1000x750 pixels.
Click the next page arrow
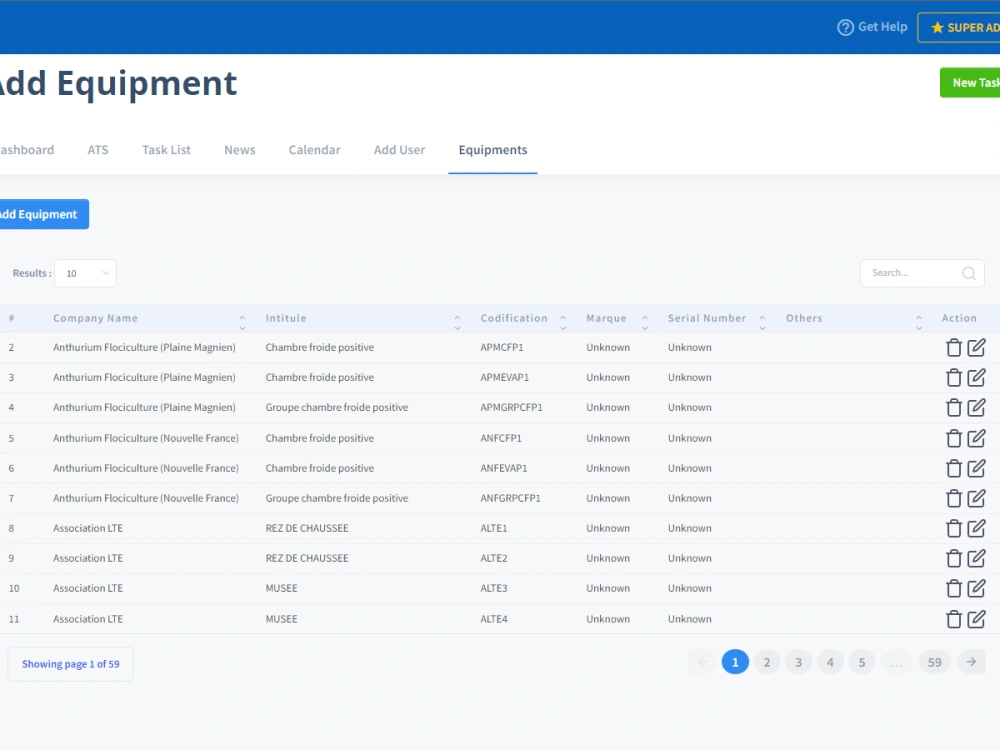pyautogui.click(x=970, y=662)
